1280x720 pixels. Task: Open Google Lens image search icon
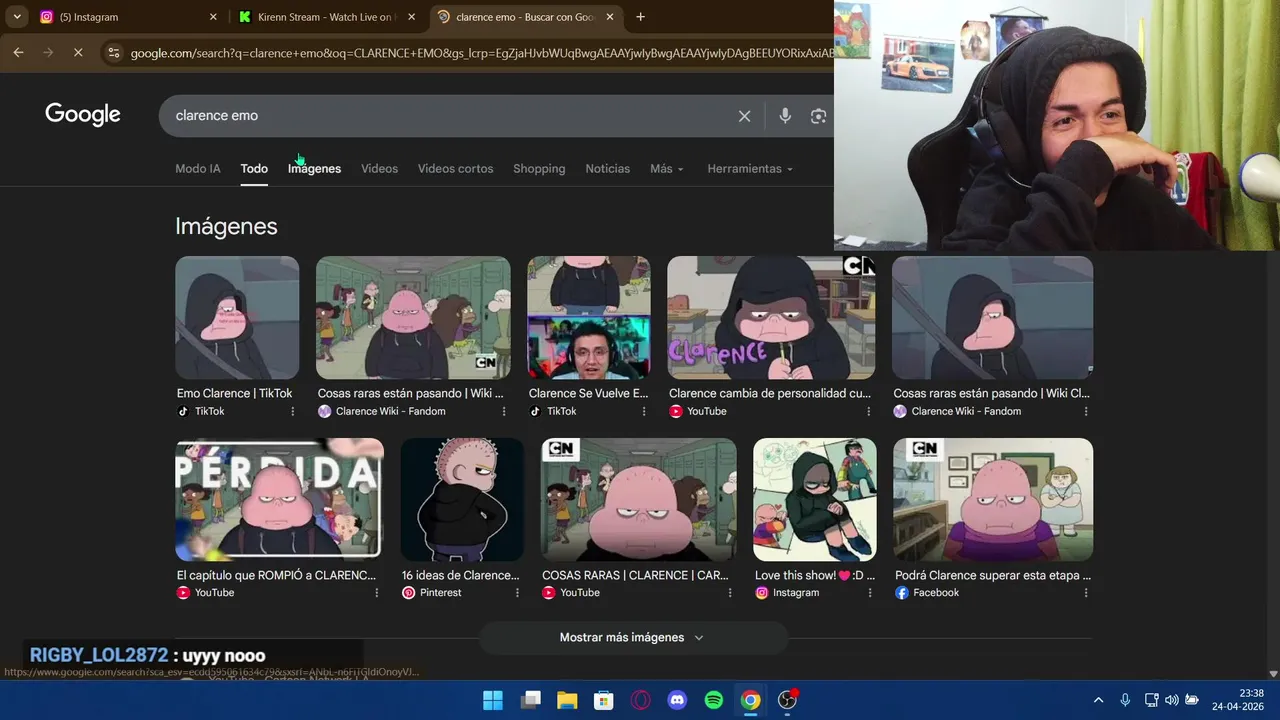[x=818, y=116]
